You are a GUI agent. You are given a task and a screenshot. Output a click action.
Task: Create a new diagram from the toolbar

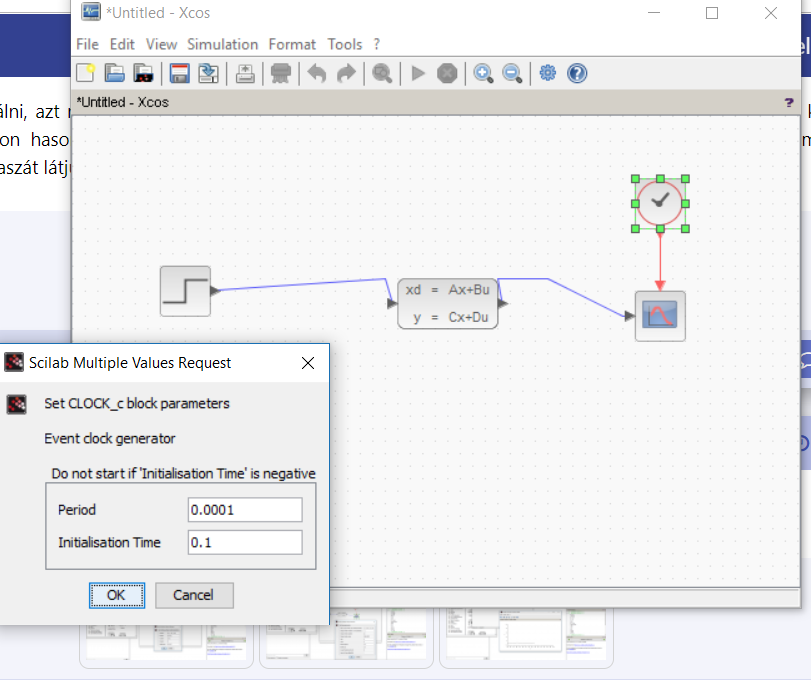coord(85,73)
